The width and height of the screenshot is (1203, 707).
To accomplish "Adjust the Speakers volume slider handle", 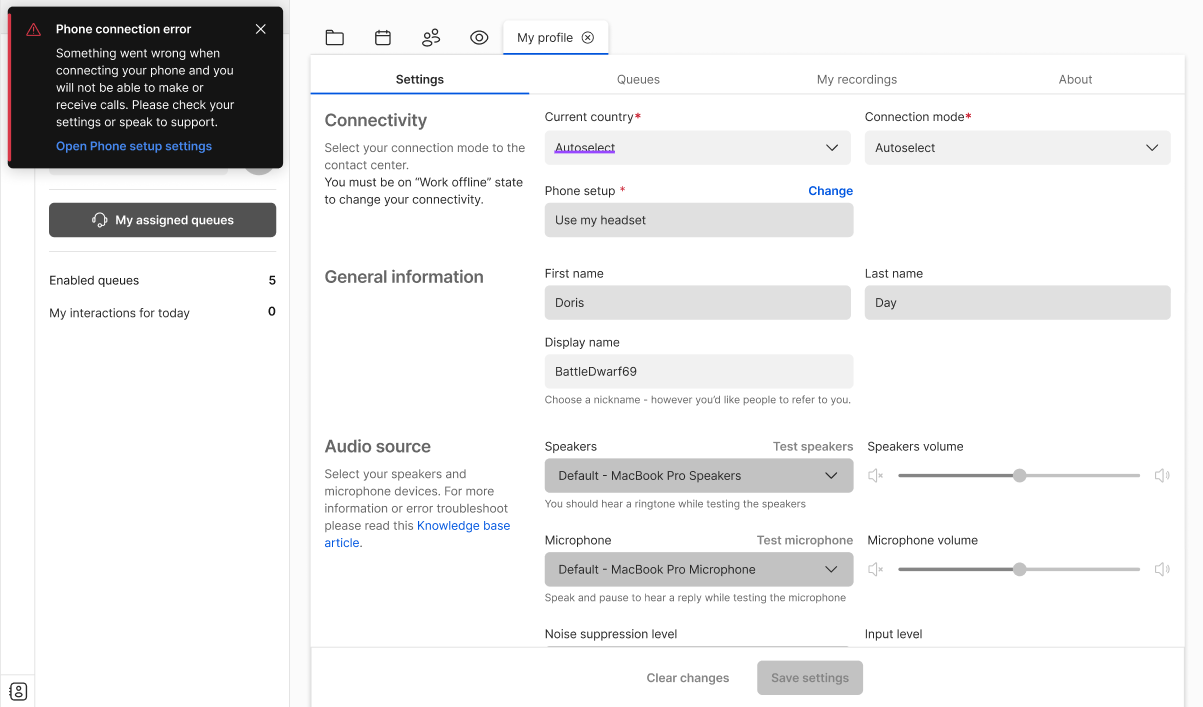I will pyautogui.click(x=1018, y=475).
